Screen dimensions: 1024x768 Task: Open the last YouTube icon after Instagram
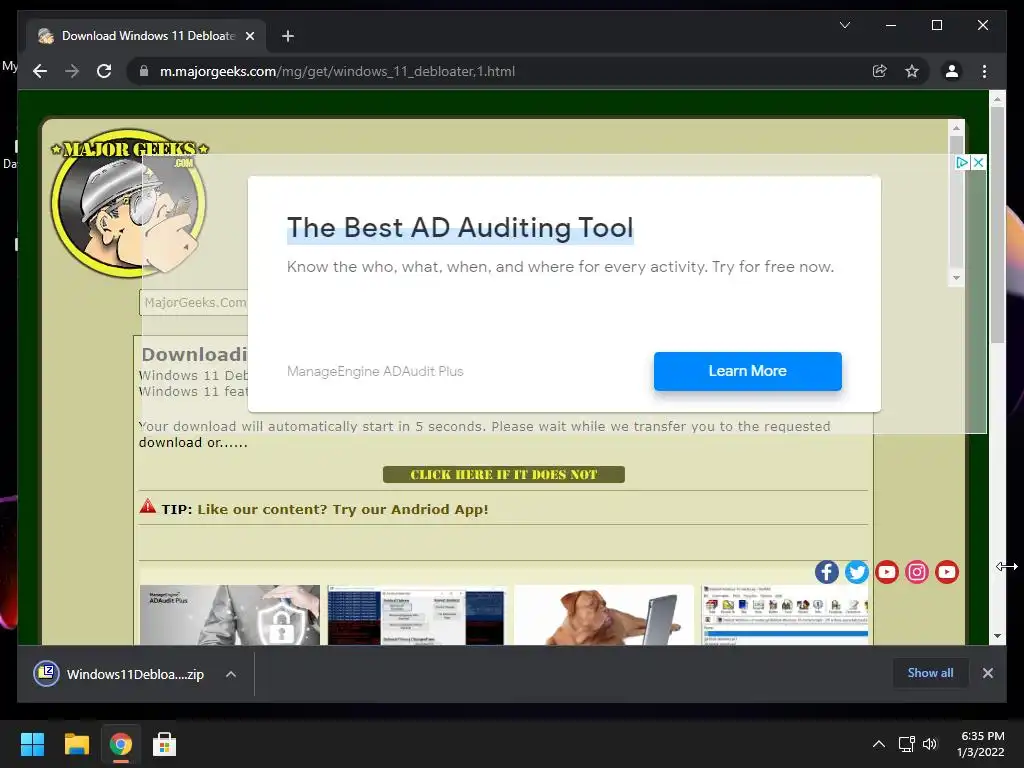click(947, 572)
